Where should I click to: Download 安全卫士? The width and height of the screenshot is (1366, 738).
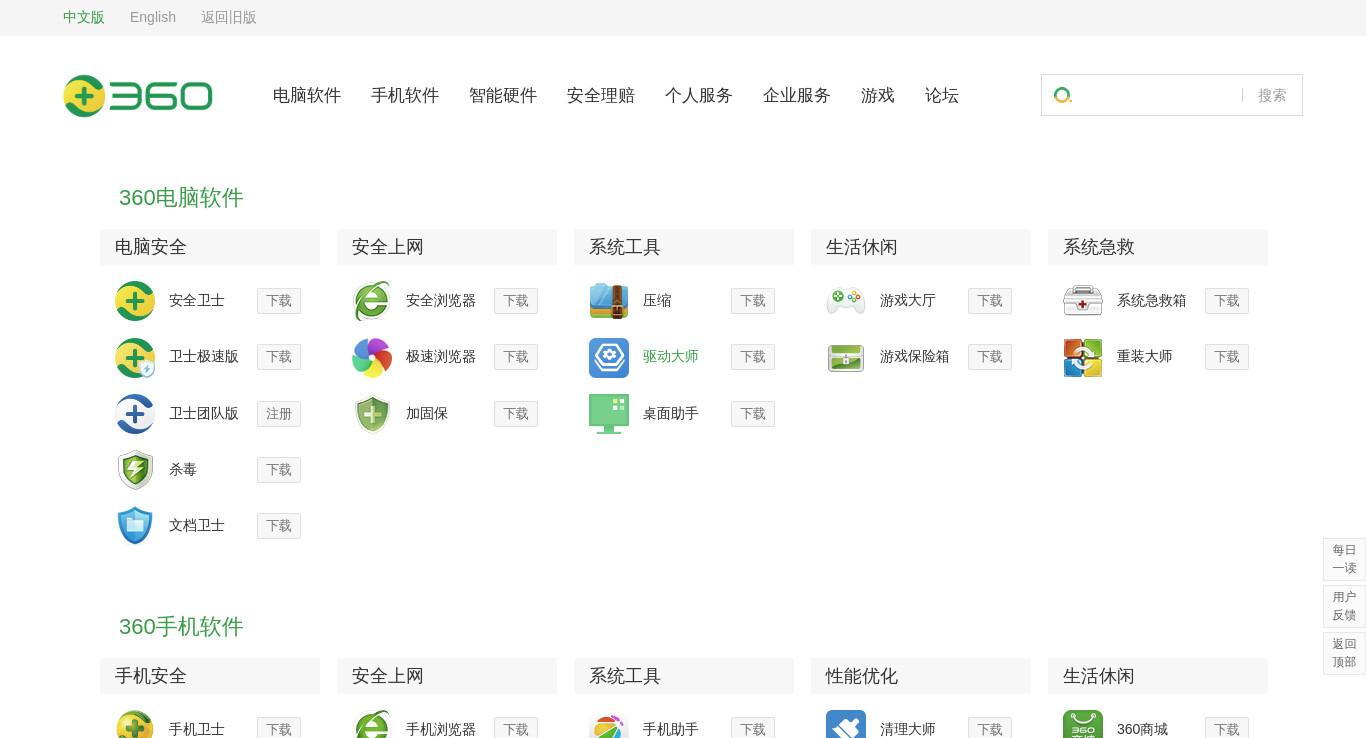click(279, 301)
